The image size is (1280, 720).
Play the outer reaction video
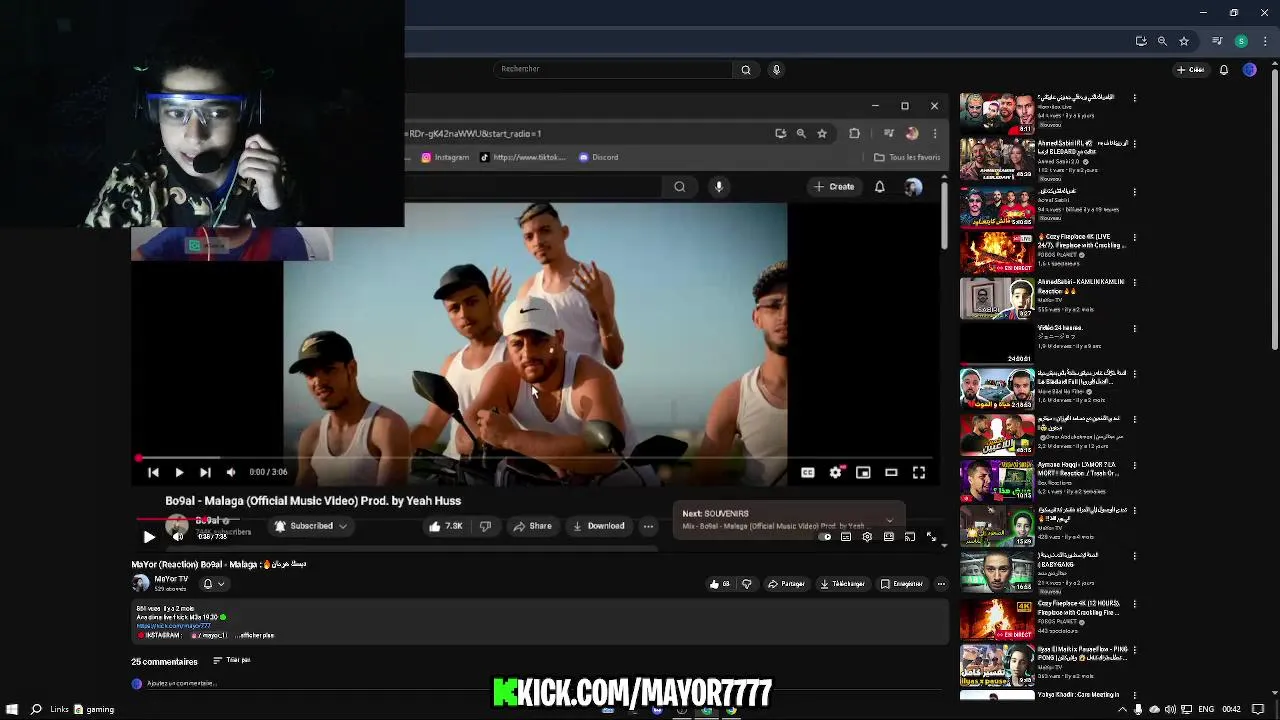point(149,537)
